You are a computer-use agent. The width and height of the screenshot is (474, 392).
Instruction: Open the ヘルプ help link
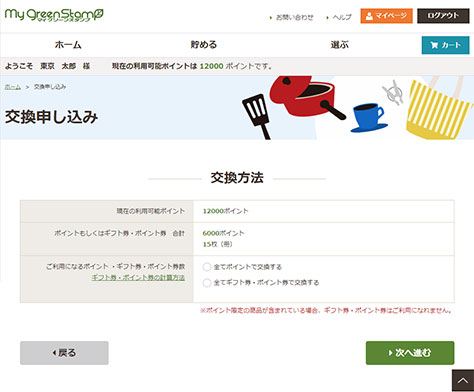coord(342,17)
